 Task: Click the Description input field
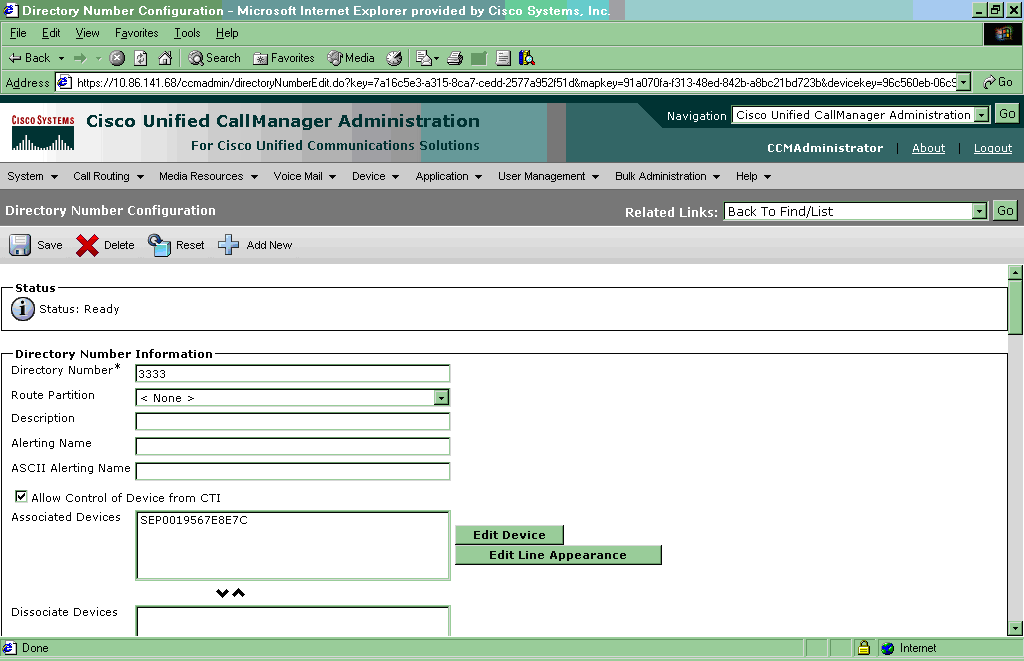click(293, 421)
